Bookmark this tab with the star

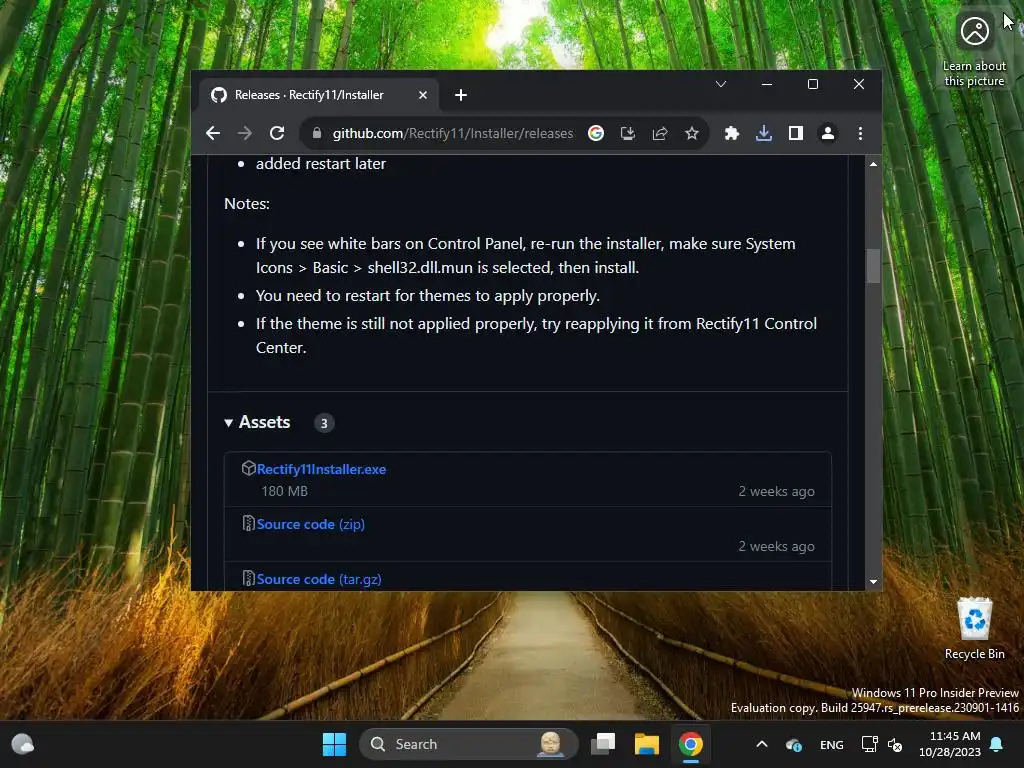[692, 133]
